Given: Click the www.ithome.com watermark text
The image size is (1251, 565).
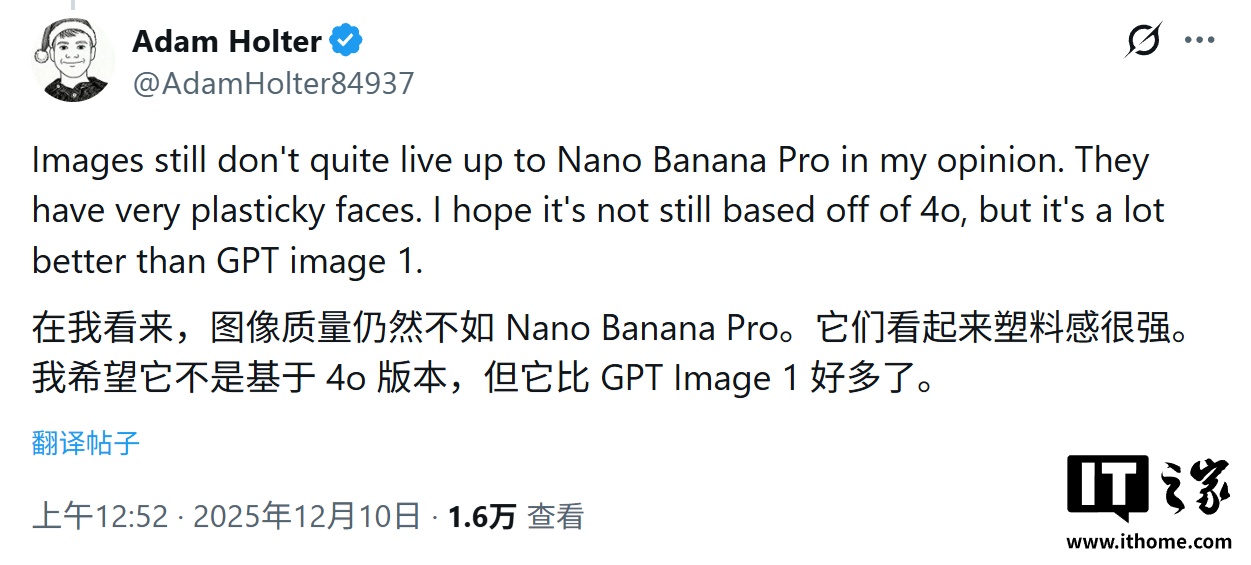Looking at the screenshot, I should pos(1148,542).
